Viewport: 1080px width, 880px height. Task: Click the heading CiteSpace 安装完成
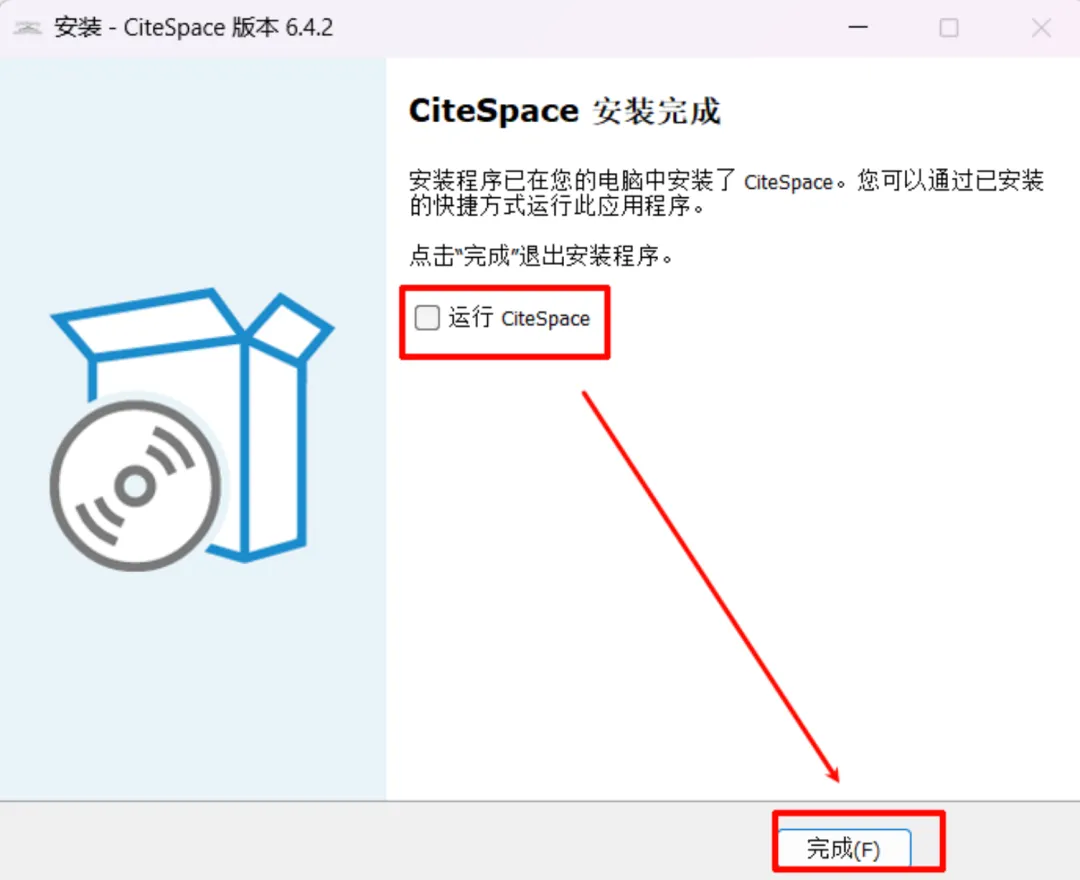[565, 111]
